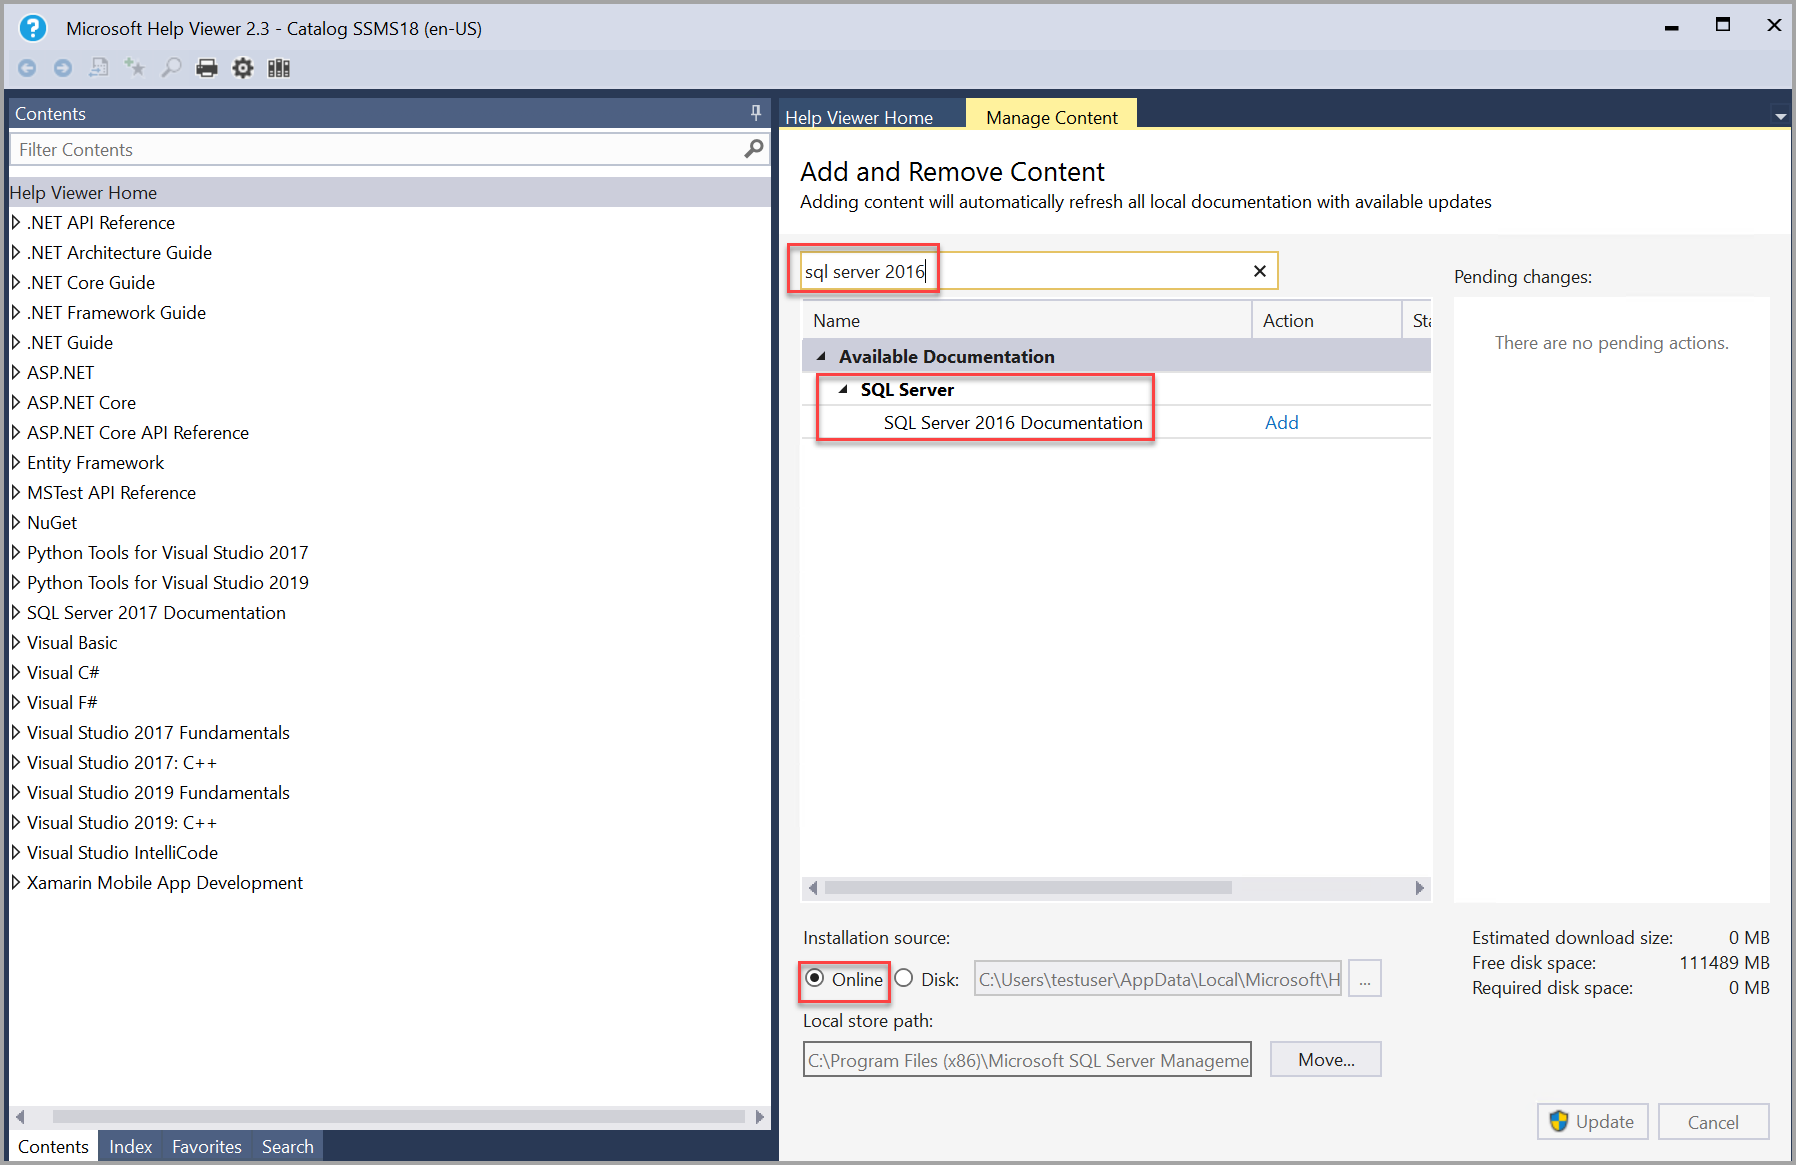Select the Sync Contents icon
This screenshot has height=1165, width=1796.
tap(99, 67)
